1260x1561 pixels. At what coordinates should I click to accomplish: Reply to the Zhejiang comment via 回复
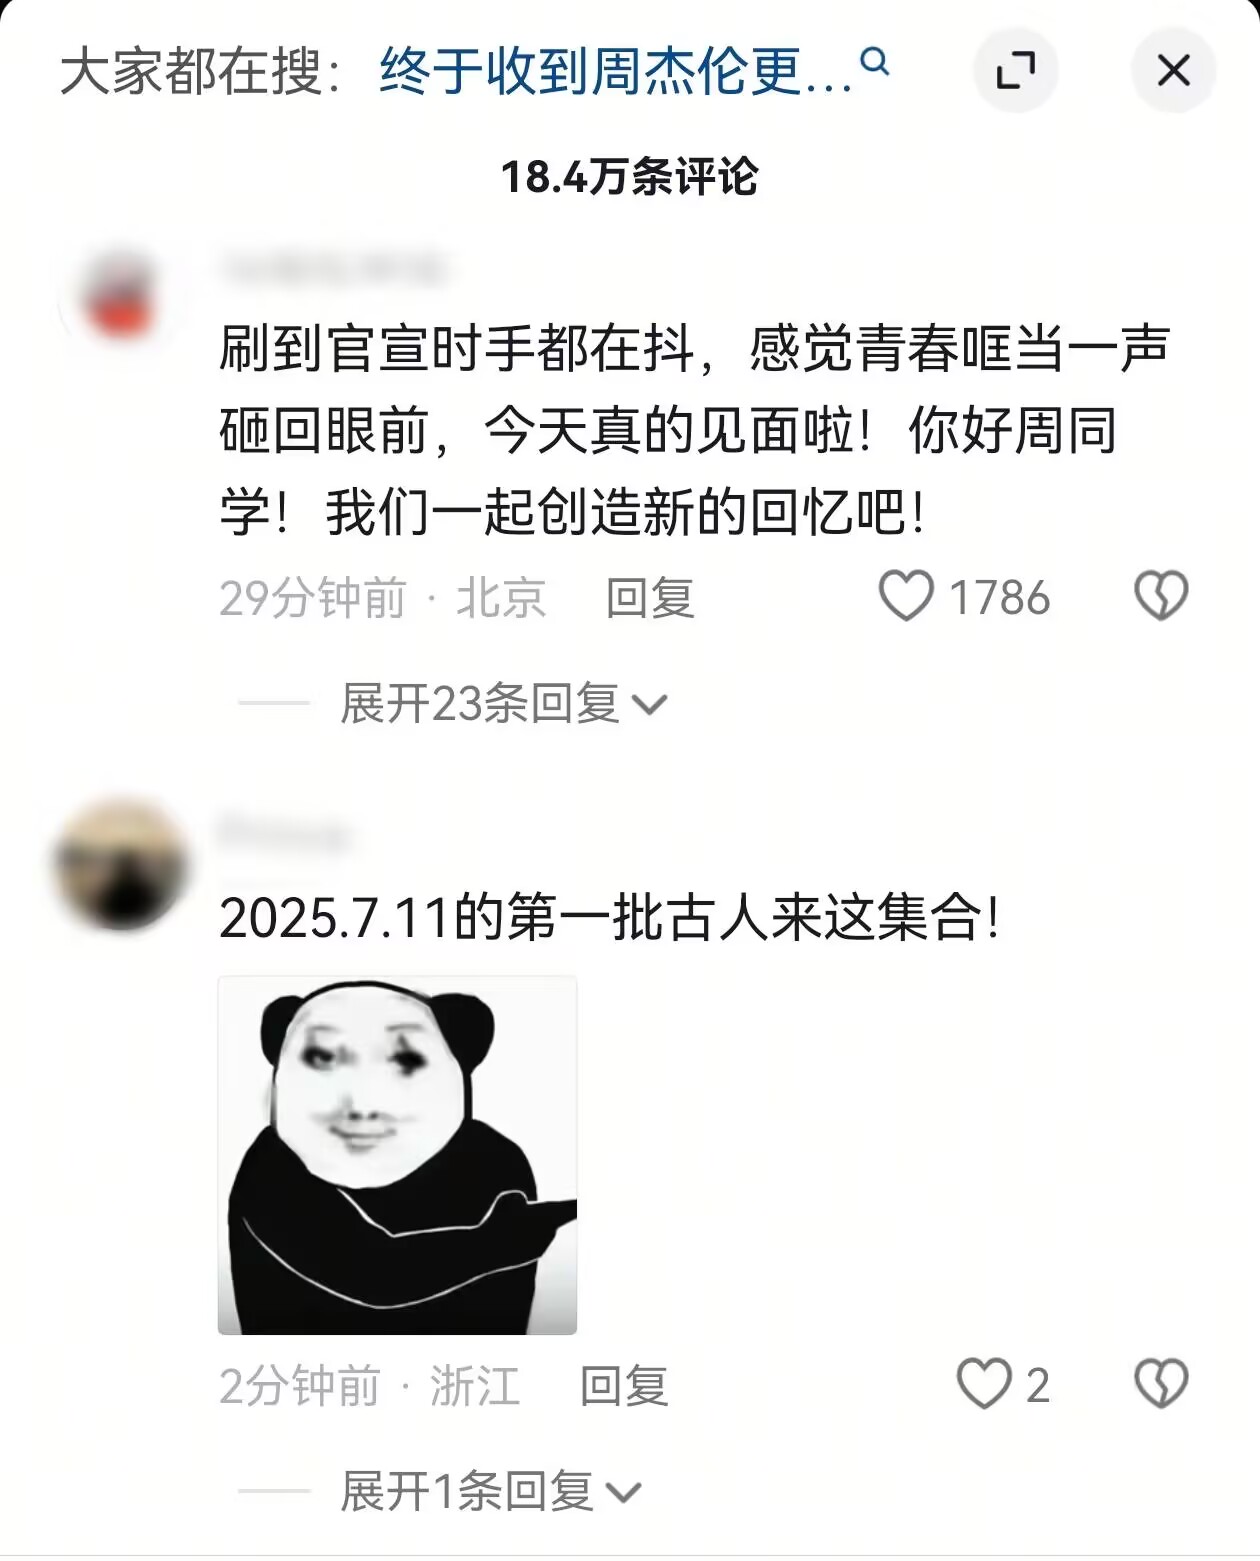tap(624, 1386)
